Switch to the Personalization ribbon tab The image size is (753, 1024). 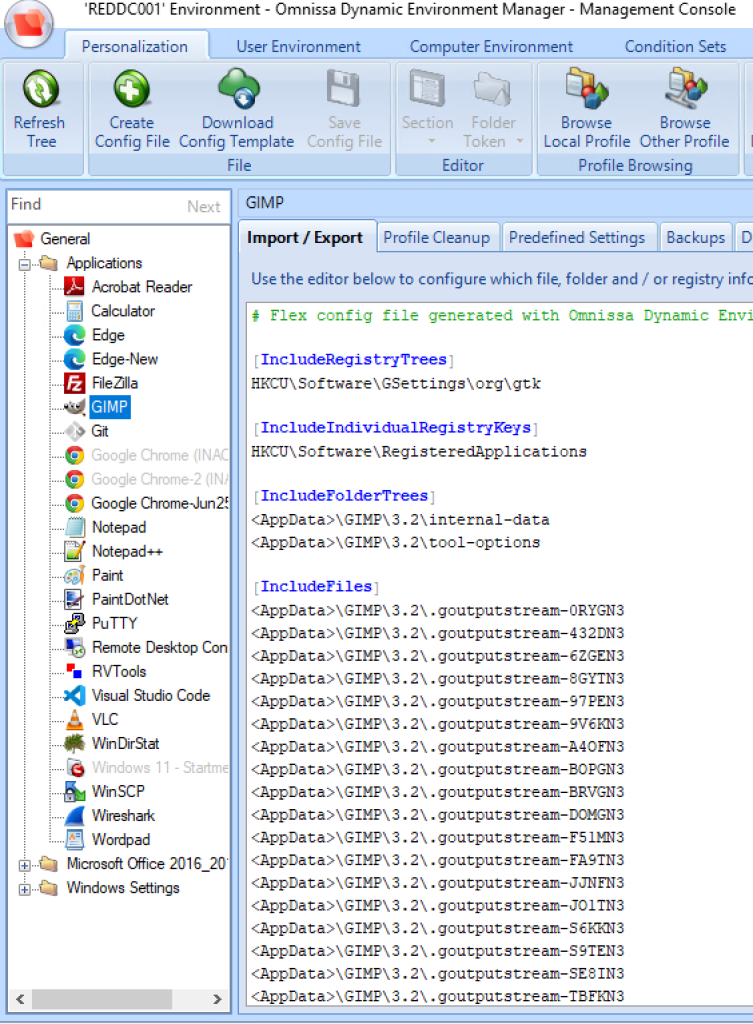(135, 46)
